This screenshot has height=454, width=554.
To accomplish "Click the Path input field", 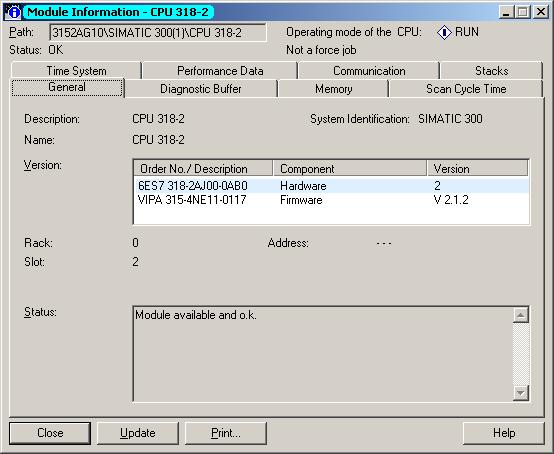I will pyautogui.click(x=158, y=33).
